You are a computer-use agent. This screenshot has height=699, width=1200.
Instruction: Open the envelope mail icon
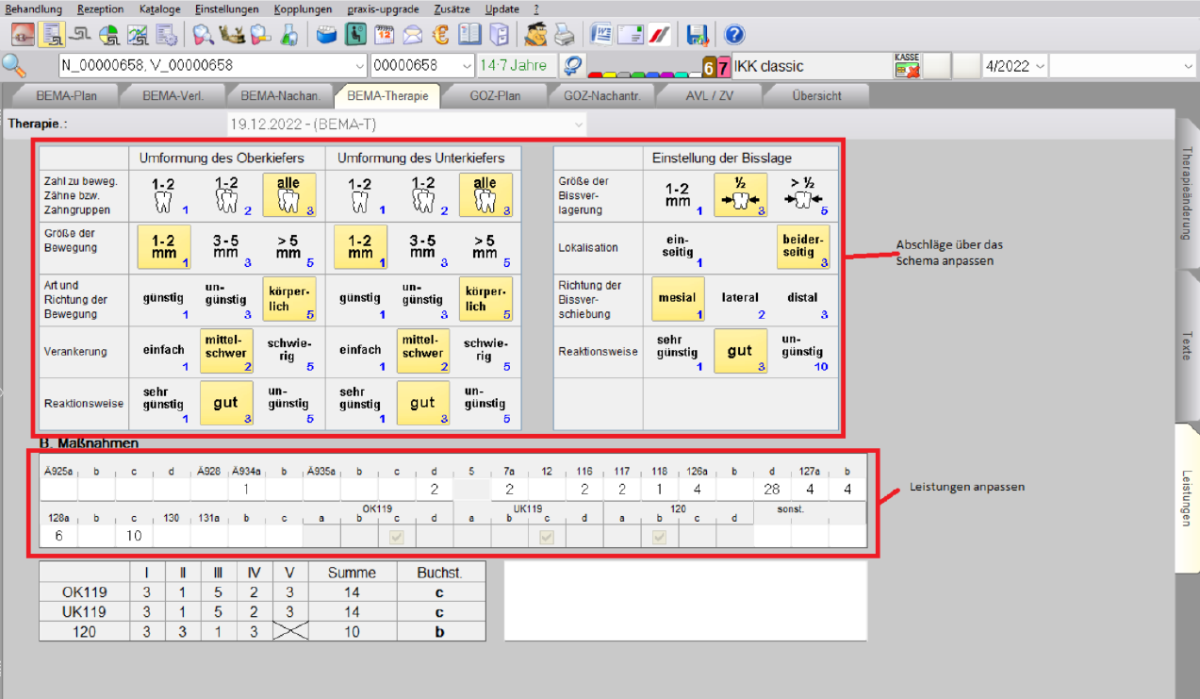[412, 35]
